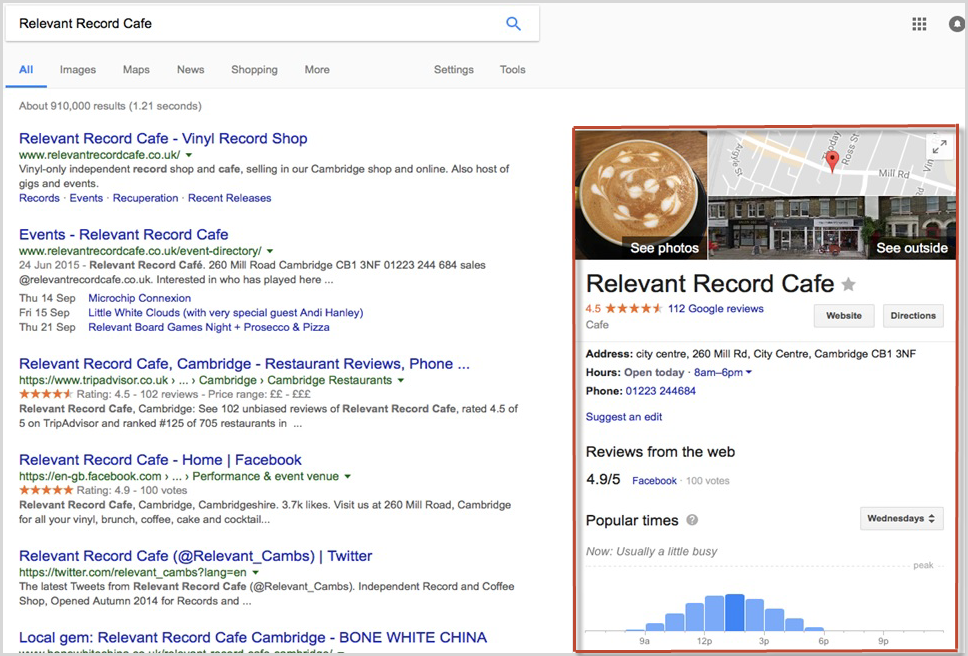Click the blue search magnifier icon
This screenshot has height=656, width=968.
click(513, 24)
